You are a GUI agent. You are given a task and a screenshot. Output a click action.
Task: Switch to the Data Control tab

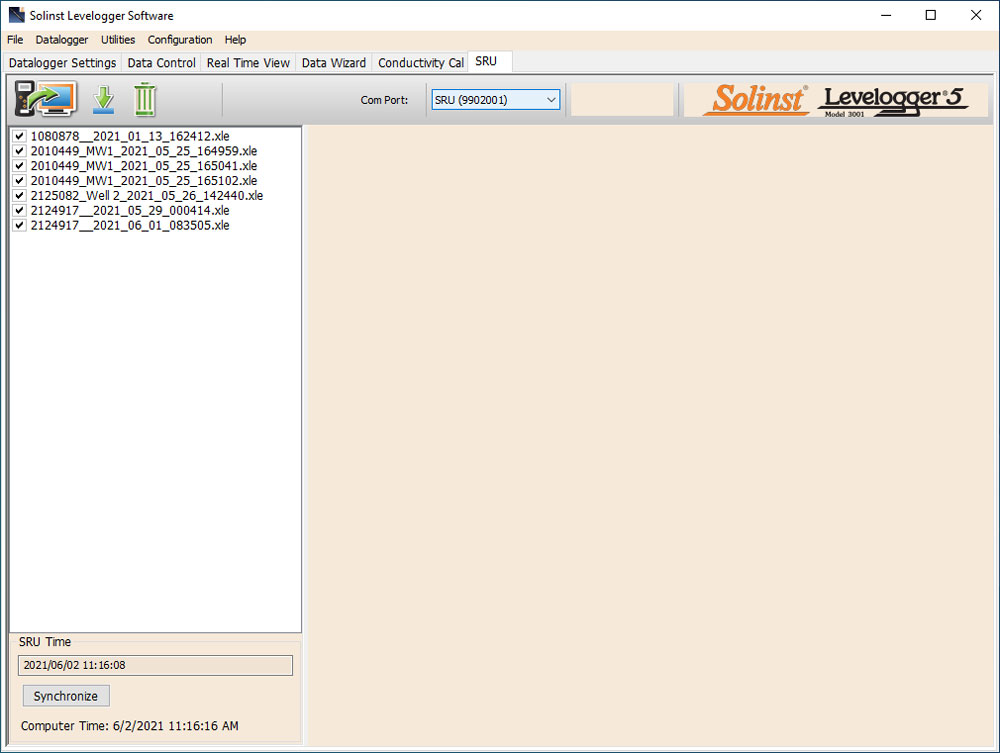(161, 62)
